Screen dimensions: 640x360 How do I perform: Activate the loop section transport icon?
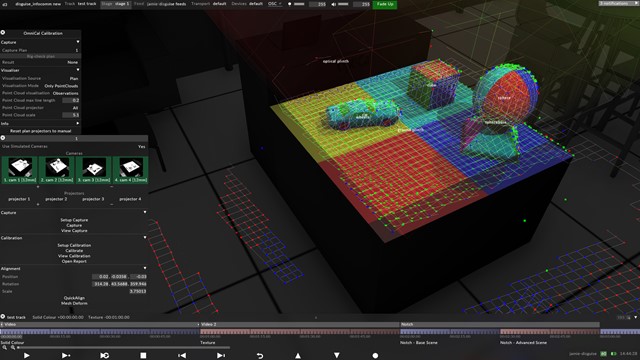tap(104, 356)
